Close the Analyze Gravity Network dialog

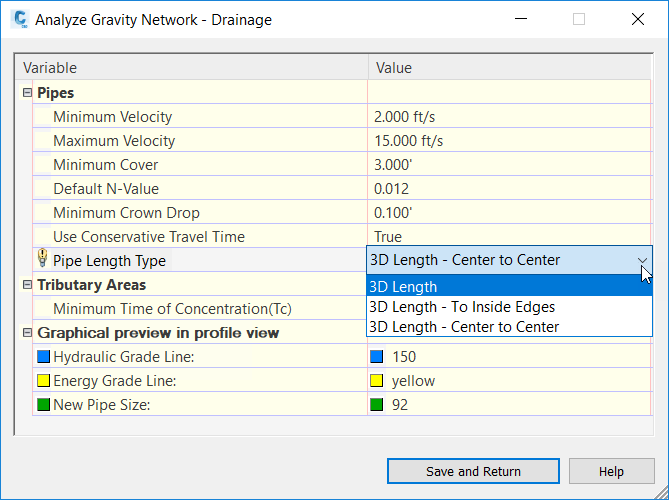point(637,19)
